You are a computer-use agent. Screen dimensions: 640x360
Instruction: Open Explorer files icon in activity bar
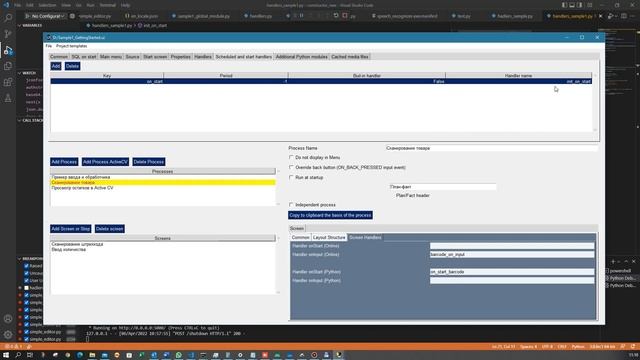coord(8,66)
